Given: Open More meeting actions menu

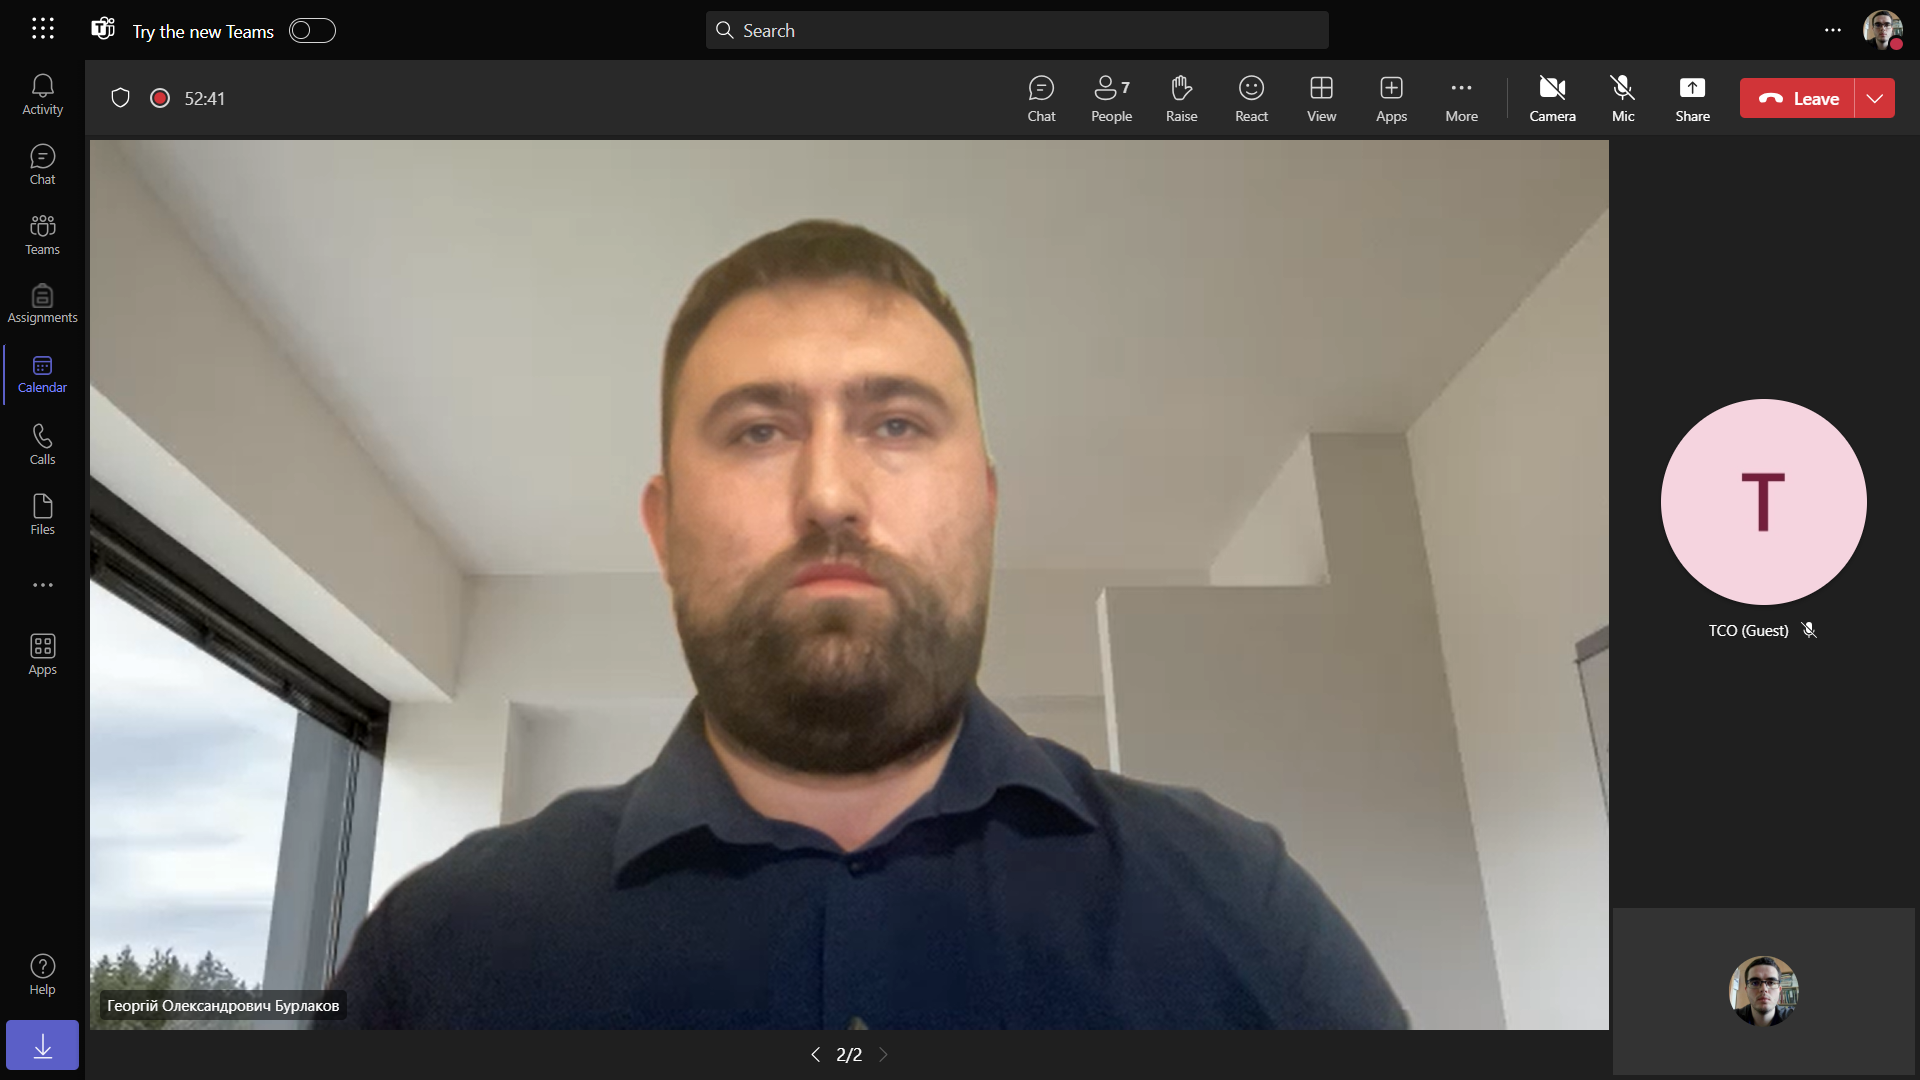Looking at the screenshot, I should 1461,99.
